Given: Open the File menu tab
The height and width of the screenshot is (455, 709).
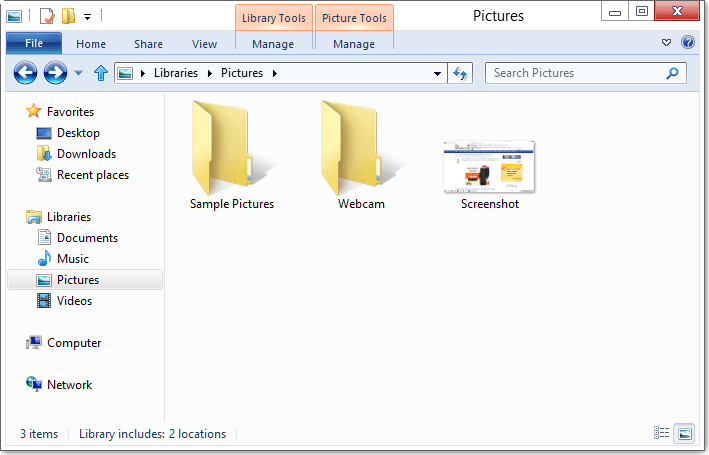Looking at the screenshot, I should click(33, 44).
